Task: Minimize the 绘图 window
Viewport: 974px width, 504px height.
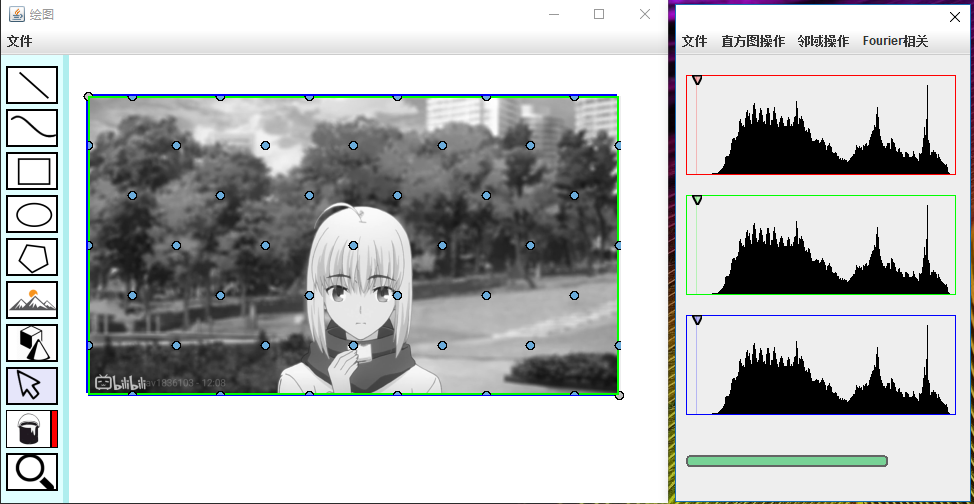Action: click(x=554, y=14)
